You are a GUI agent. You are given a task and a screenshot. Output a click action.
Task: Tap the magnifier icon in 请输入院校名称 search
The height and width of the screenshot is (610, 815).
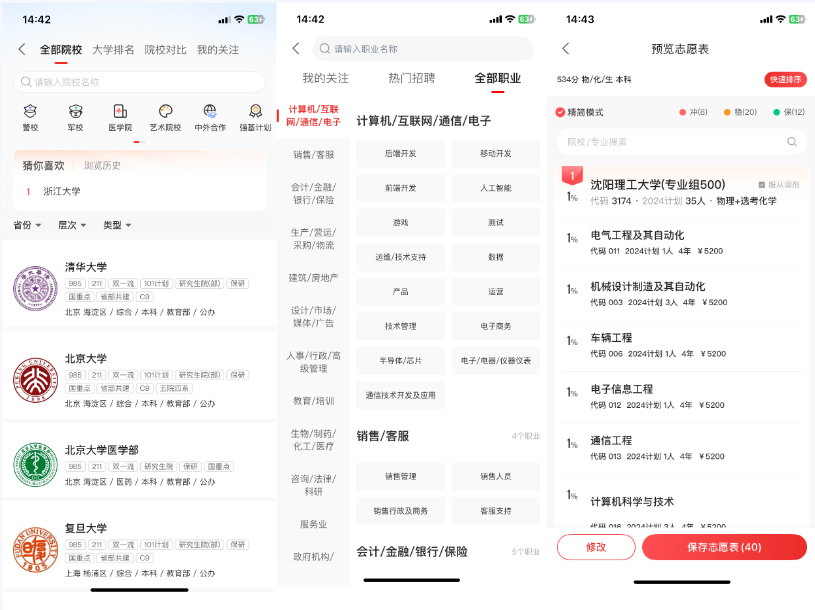click(x=26, y=82)
